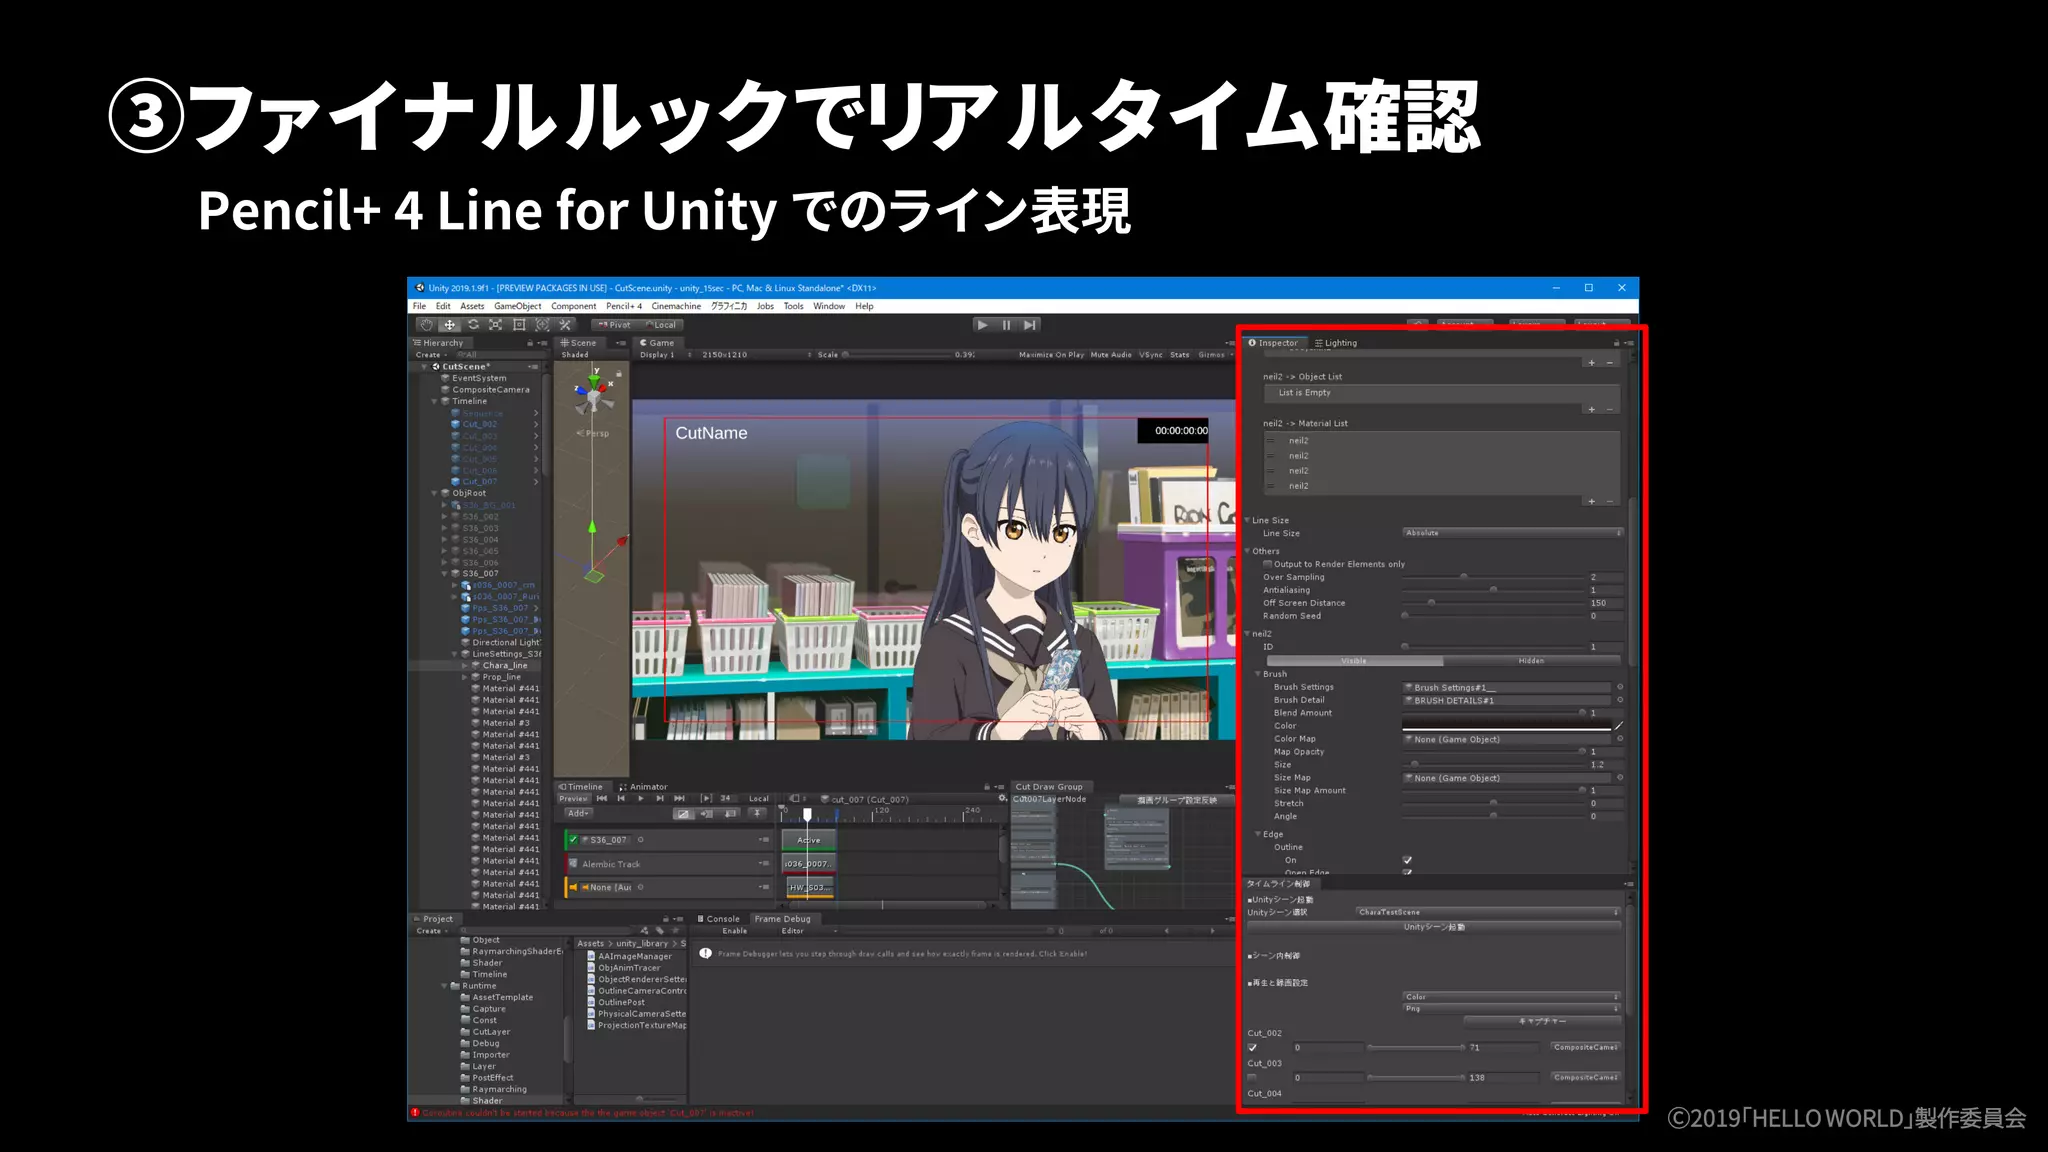2048x1152 pixels.
Task: Toggle VSync in Game view
Action: (x=1152, y=355)
